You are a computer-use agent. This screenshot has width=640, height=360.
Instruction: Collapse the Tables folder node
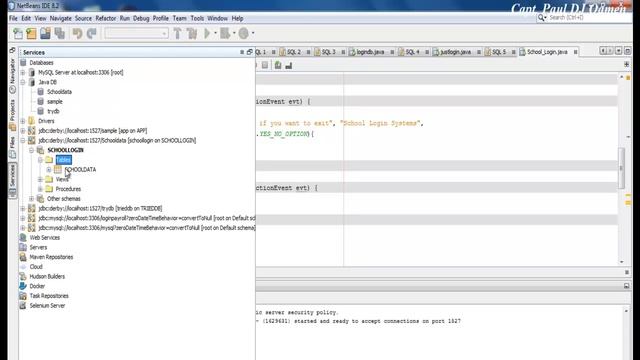click(x=40, y=160)
